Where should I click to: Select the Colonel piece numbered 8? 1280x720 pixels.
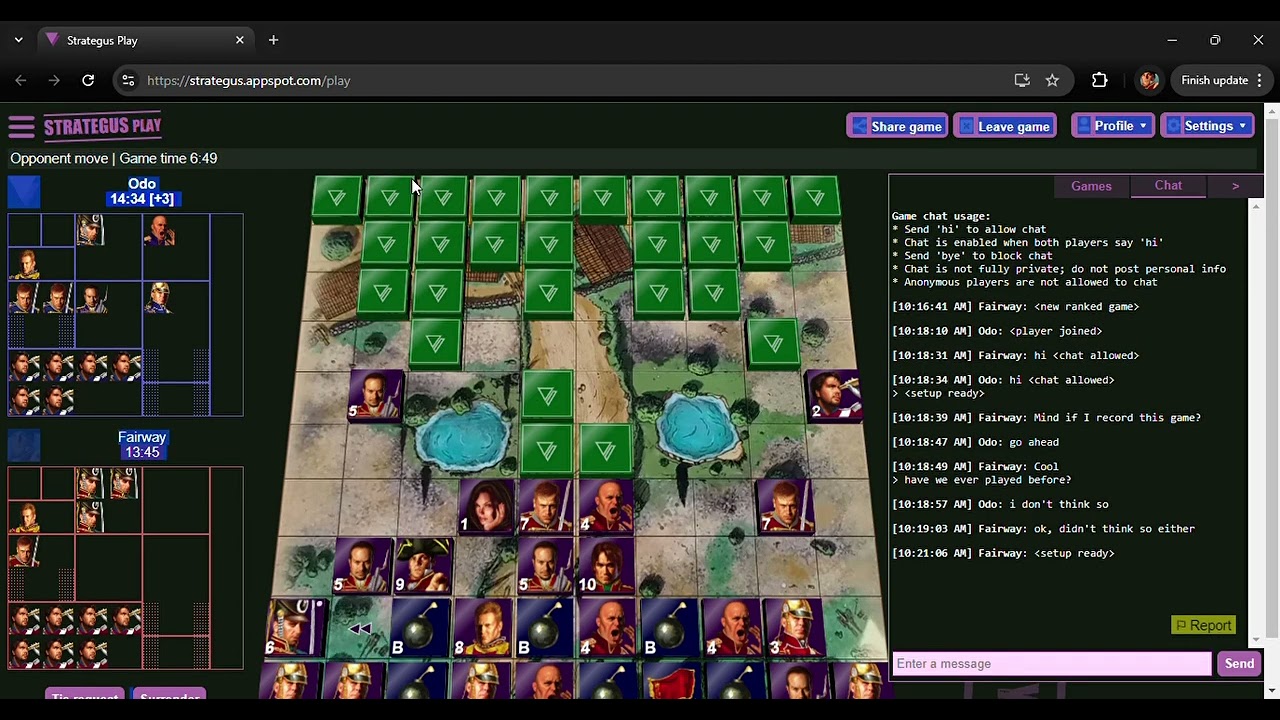485,628
